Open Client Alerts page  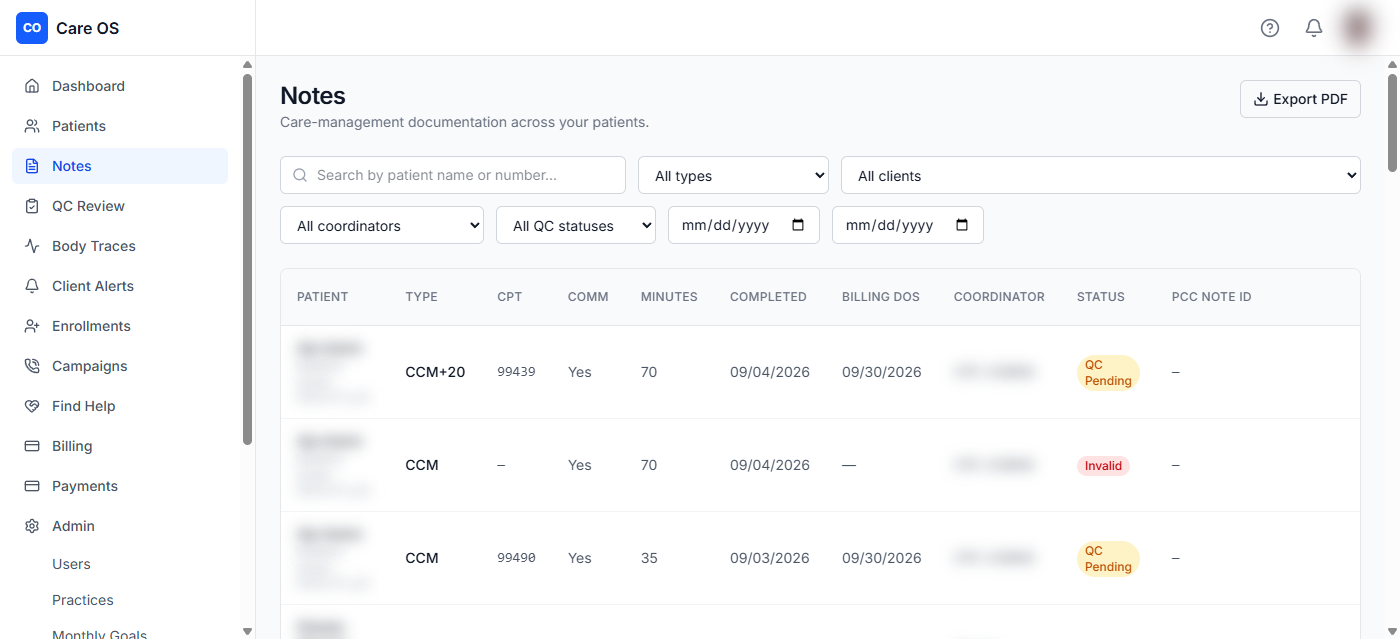(120, 286)
